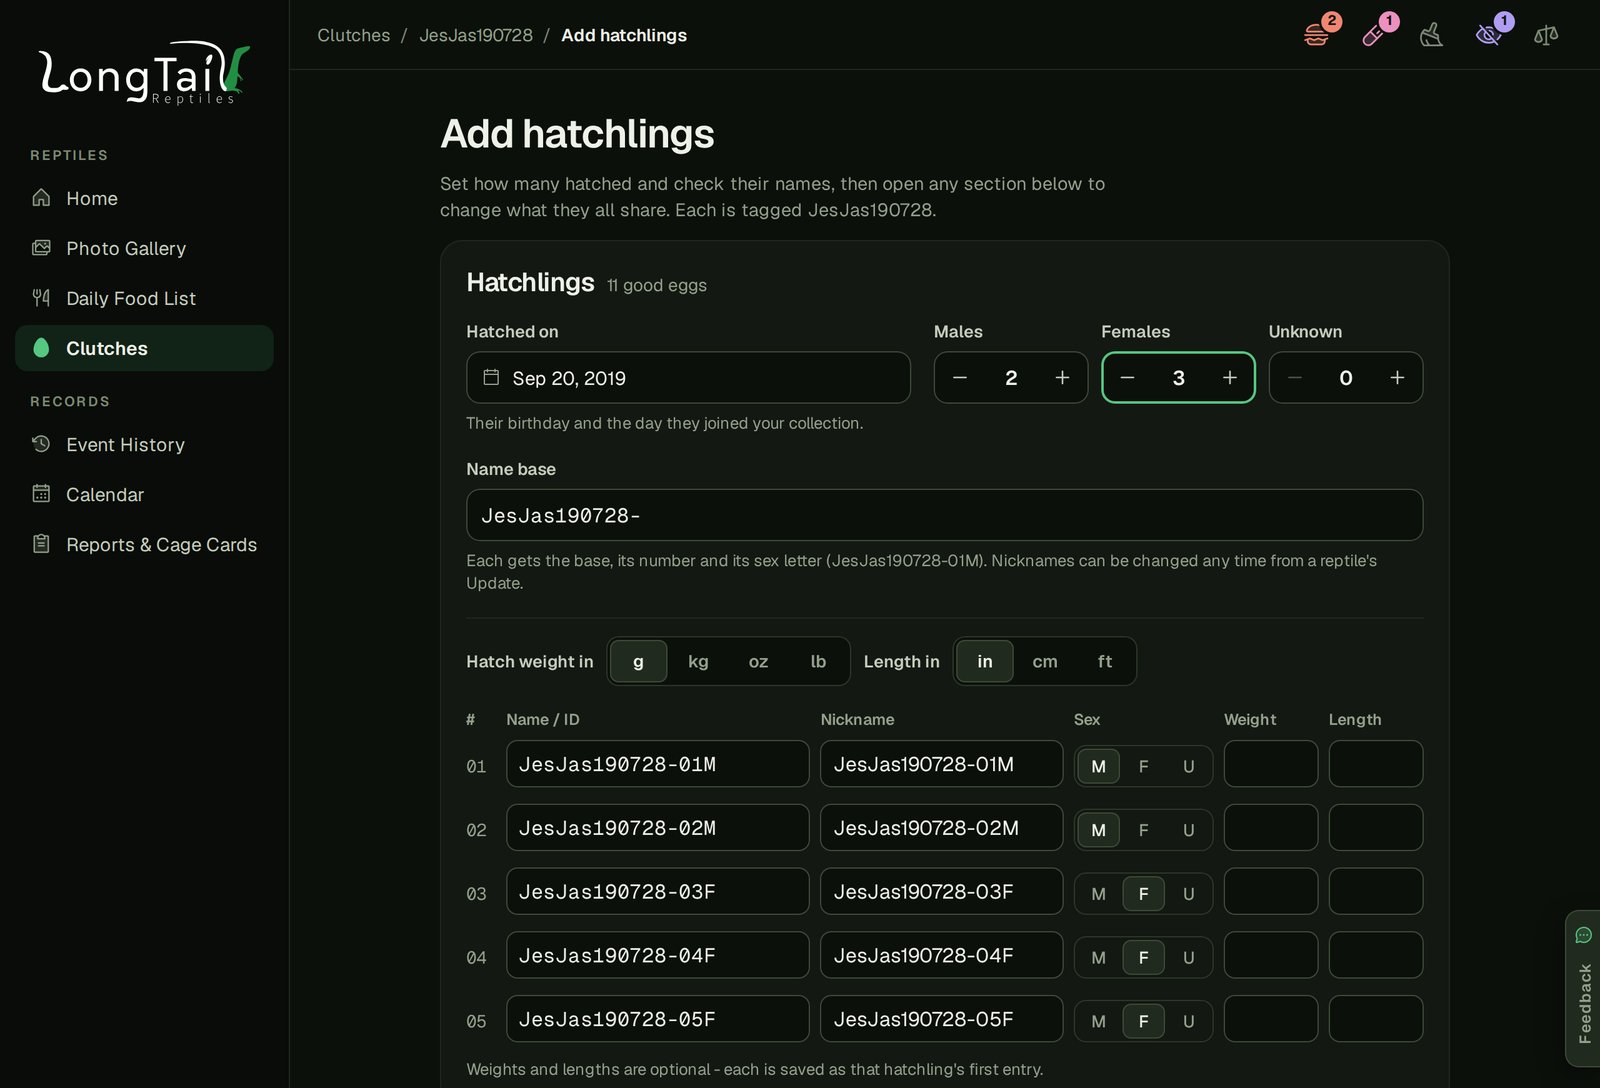Click Length field for hatchling 04
This screenshot has width=1600, height=1088.
pyautogui.click(x=1375, y=955)
